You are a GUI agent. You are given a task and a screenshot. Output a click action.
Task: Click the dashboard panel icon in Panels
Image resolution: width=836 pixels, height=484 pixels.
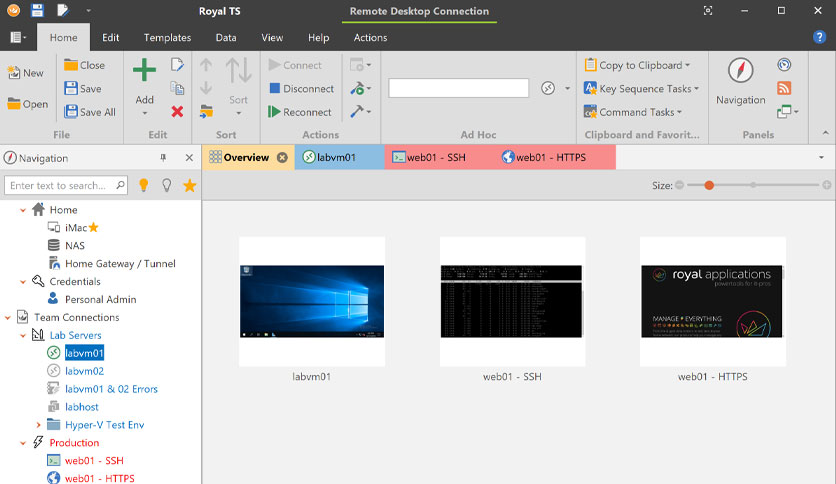[x=784, y=64]
